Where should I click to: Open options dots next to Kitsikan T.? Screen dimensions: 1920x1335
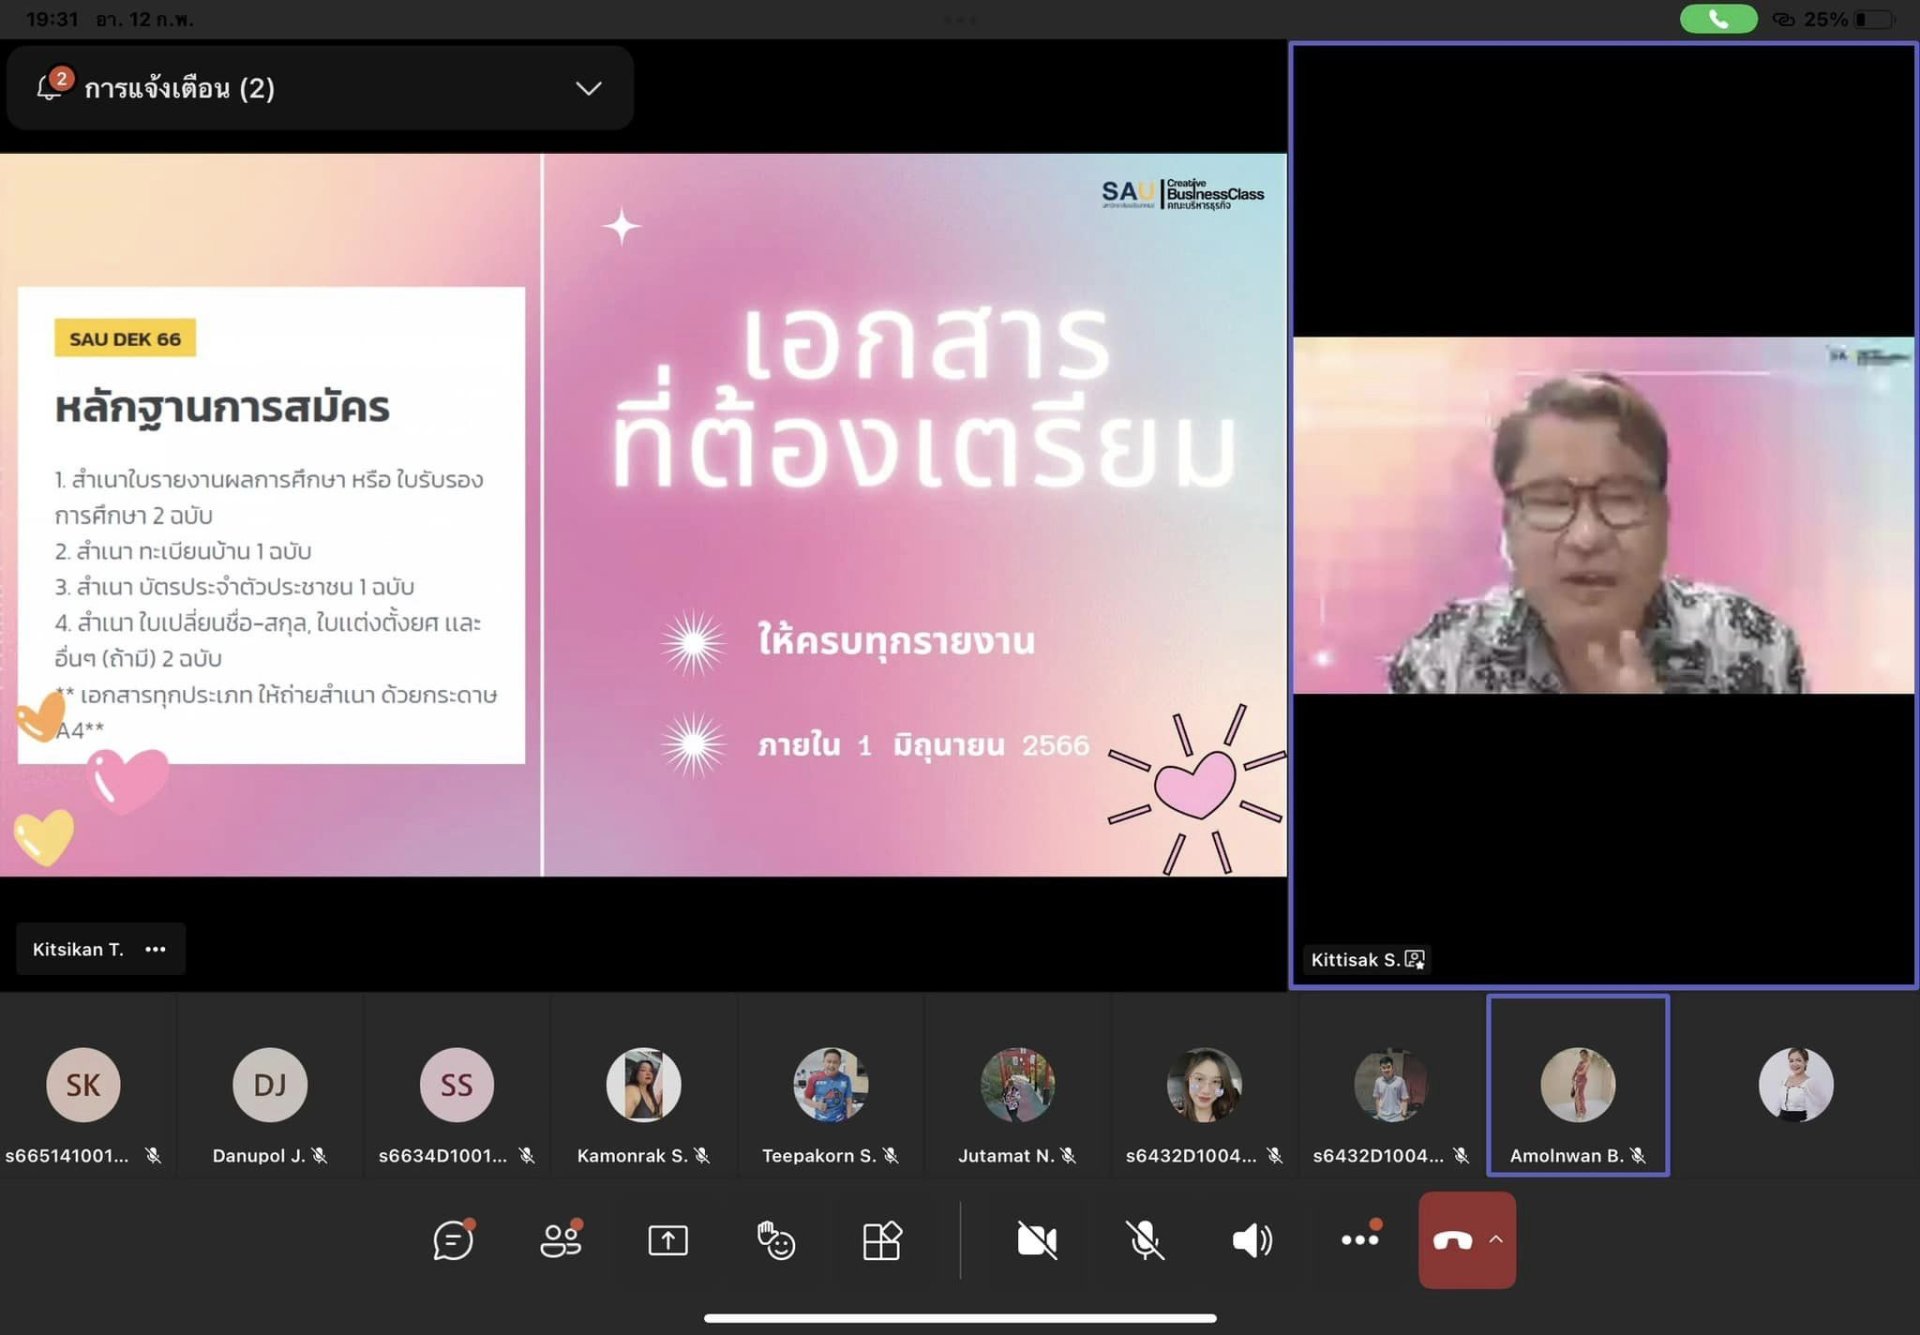(155, 949)
